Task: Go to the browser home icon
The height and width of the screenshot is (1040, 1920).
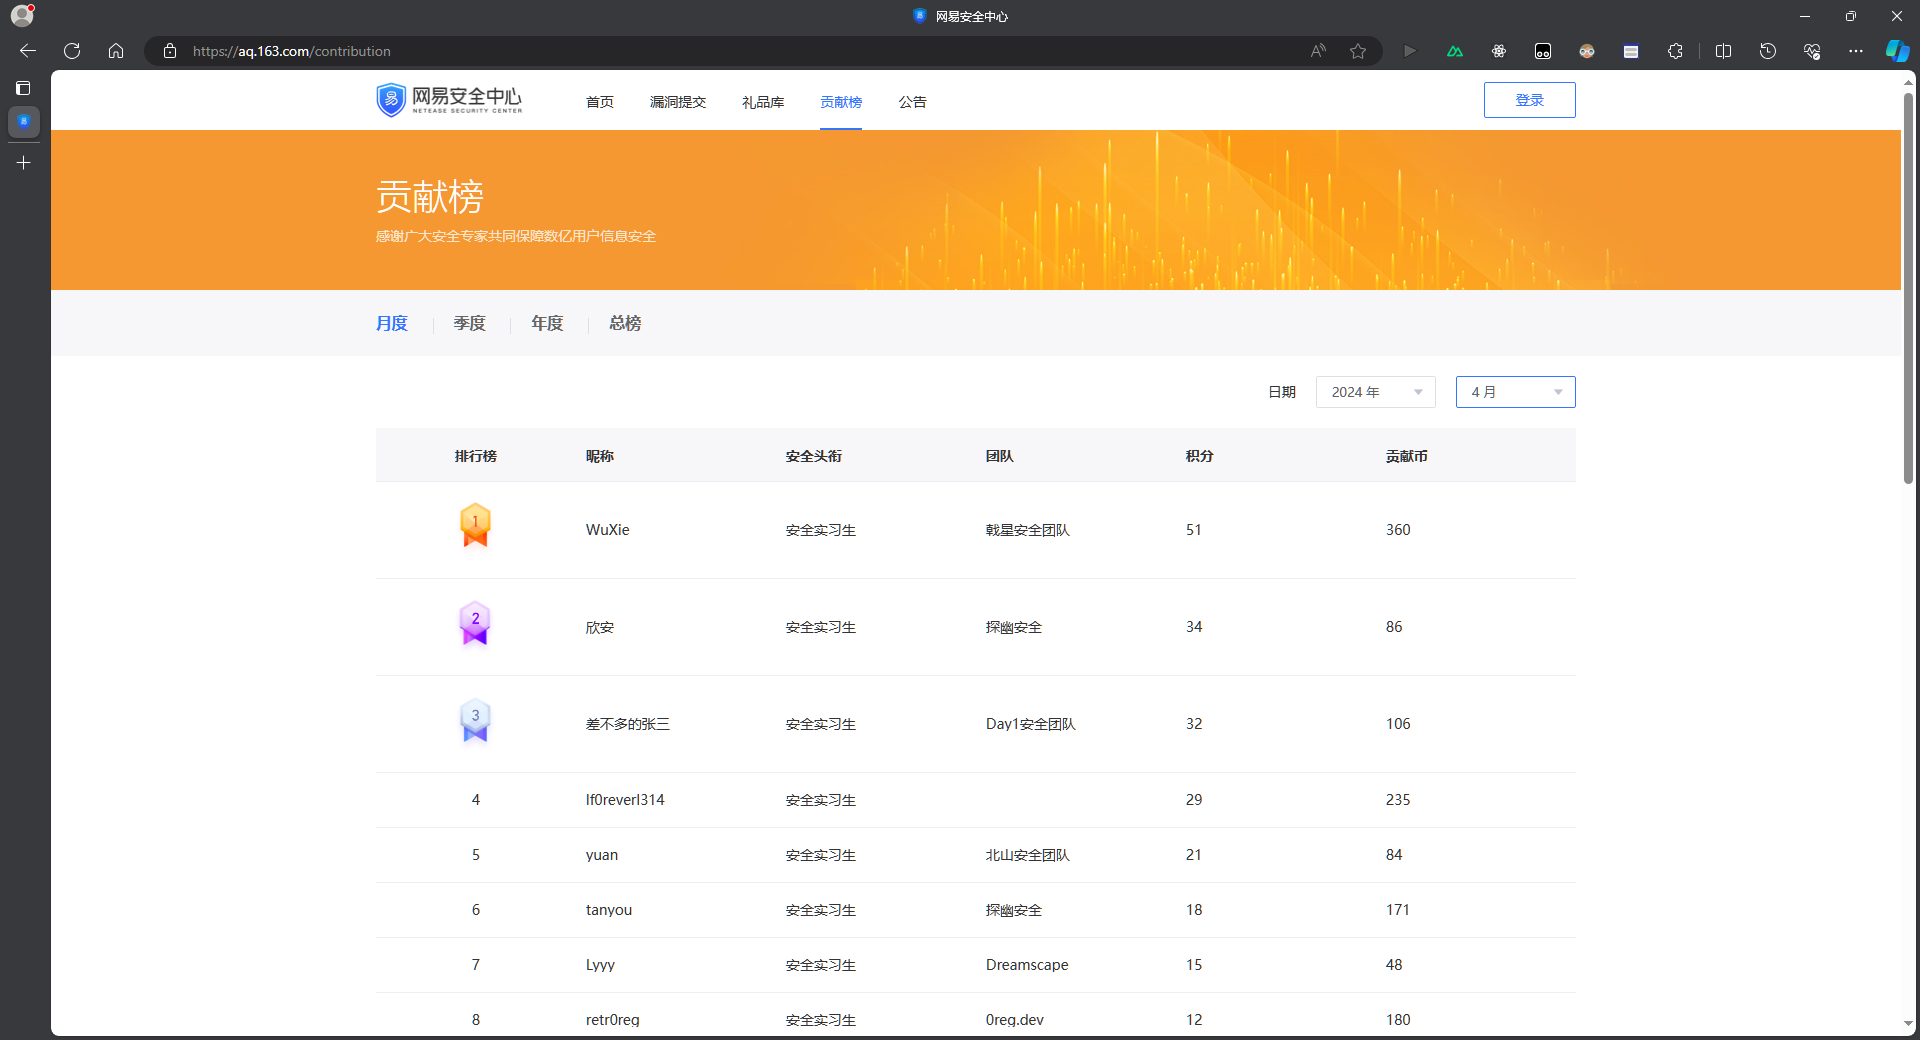Action: [116, 51]
